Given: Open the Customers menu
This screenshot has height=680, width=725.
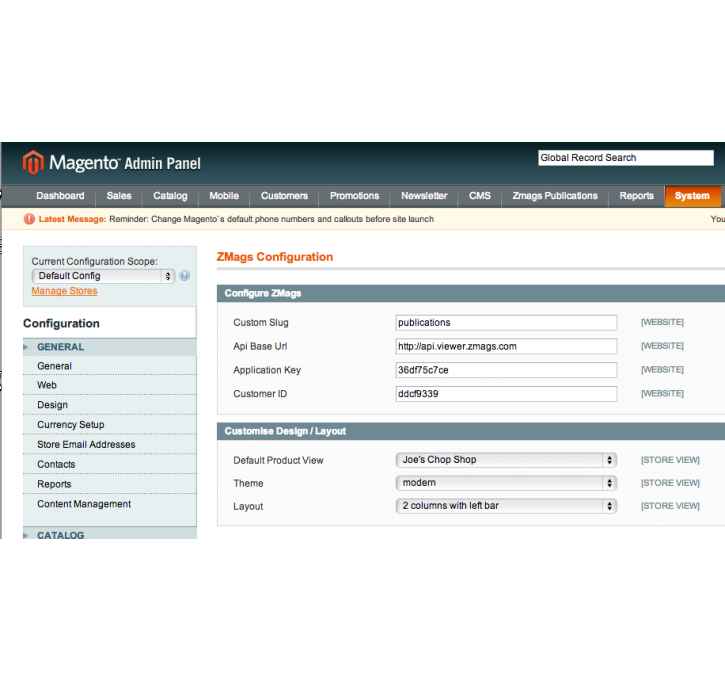Looking at the screenshot, I should pos(284,196).
